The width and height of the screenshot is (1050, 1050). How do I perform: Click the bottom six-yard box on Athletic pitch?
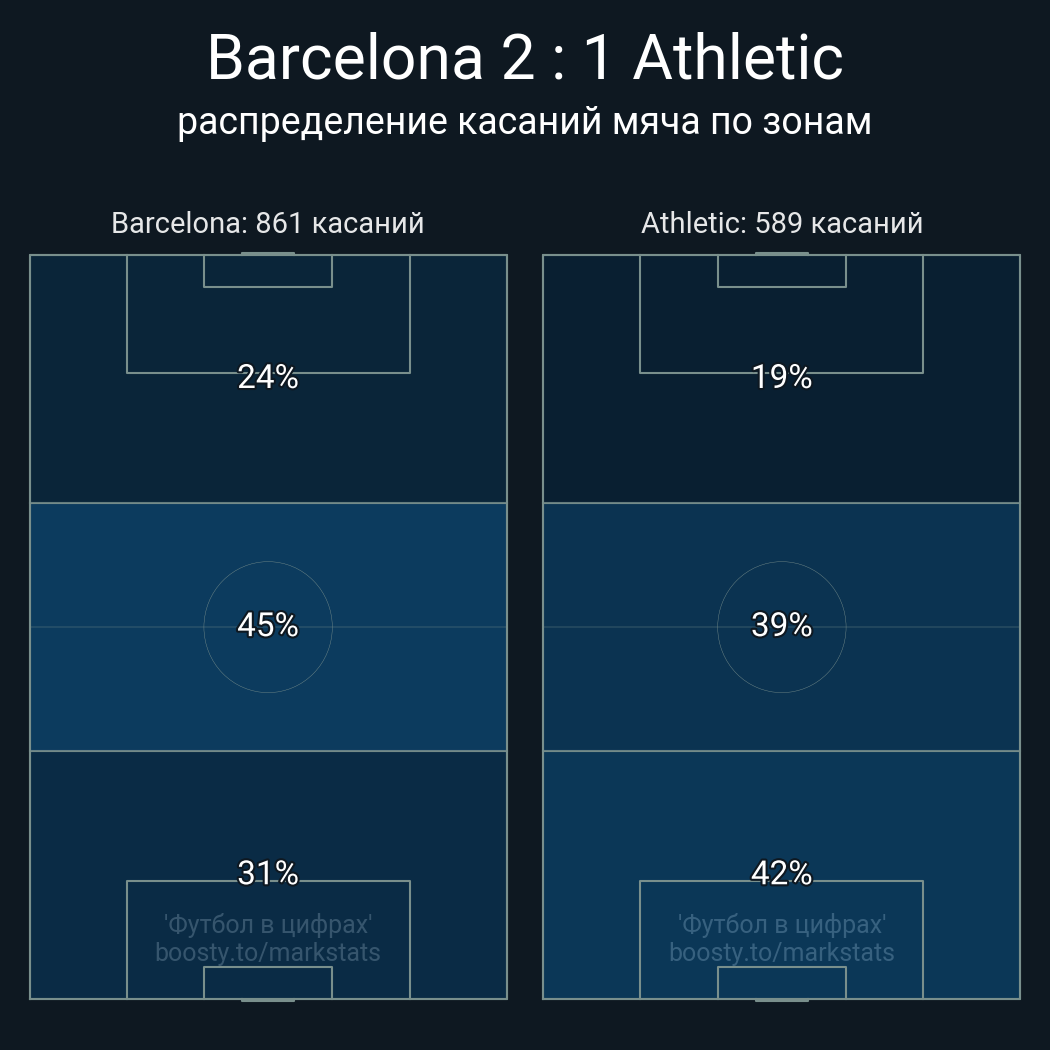(x=782, y=983)
